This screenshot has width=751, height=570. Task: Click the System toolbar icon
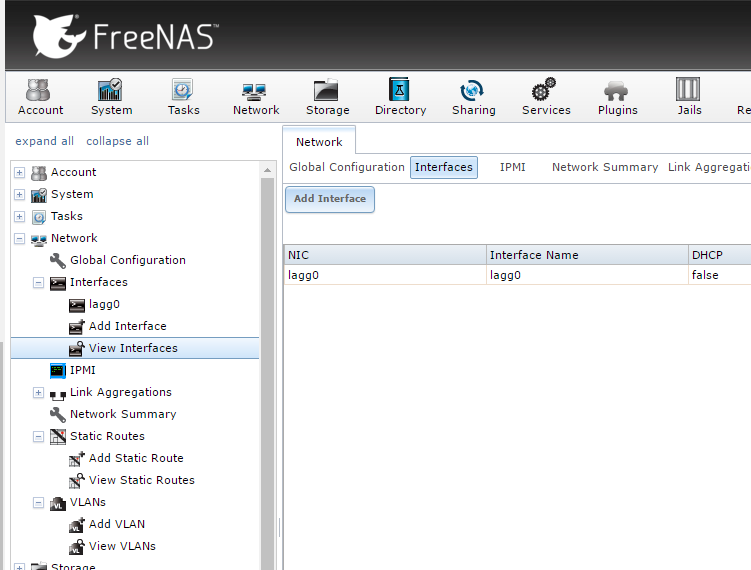click(111, 97)
